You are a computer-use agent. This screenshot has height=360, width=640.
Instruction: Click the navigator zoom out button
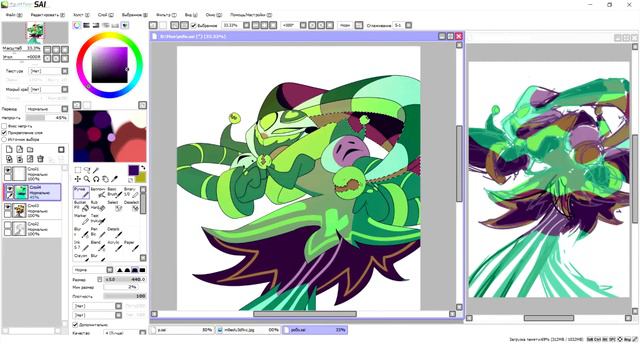[x=47, y=50]
